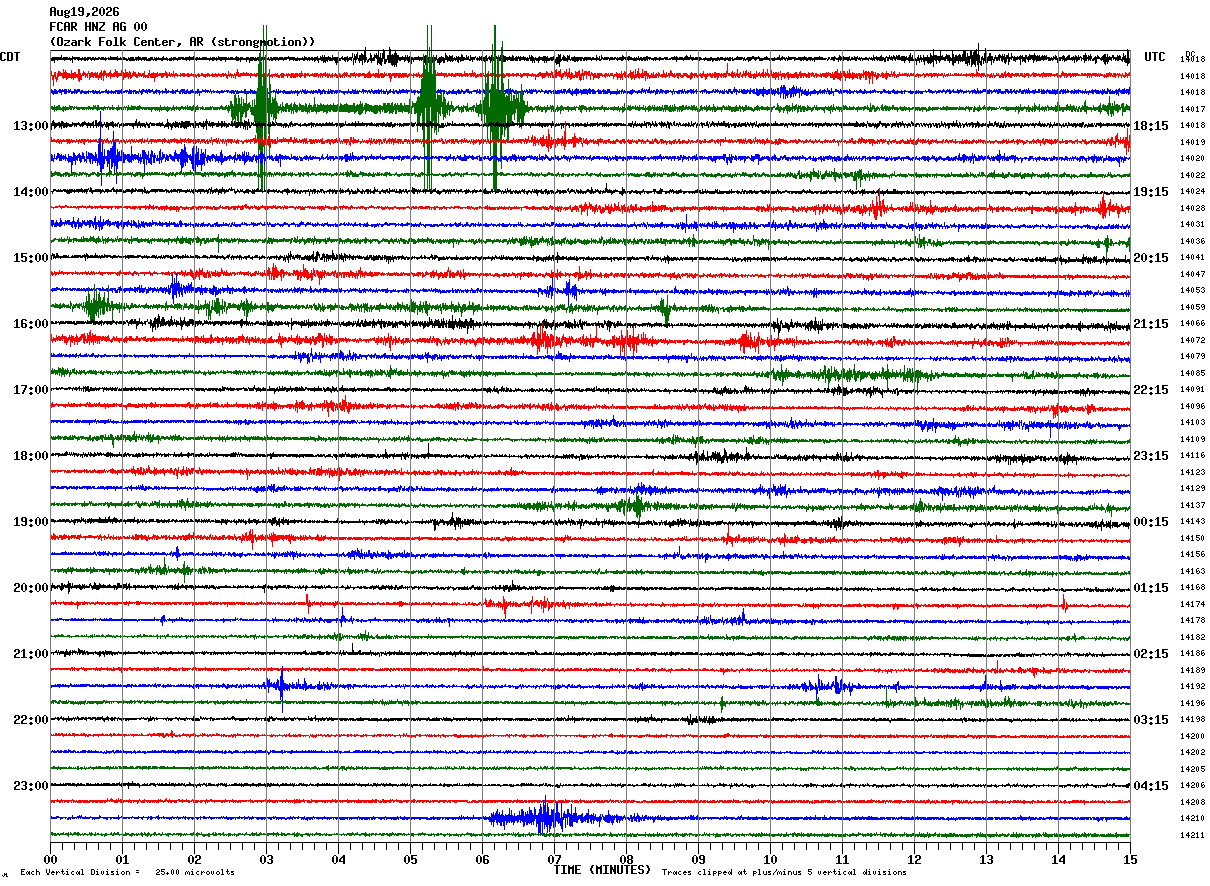Image resolution: width=1210 pixels, height=886 pixels.
Task: Click the 'Traces clipped' footer note
Action: click(784, 872)
